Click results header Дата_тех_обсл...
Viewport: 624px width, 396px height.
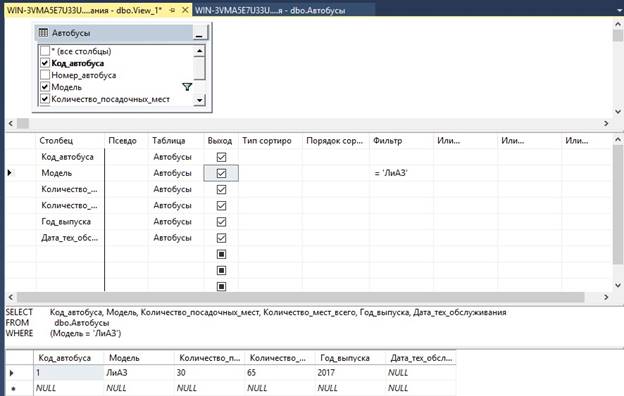tap(421, 358)
